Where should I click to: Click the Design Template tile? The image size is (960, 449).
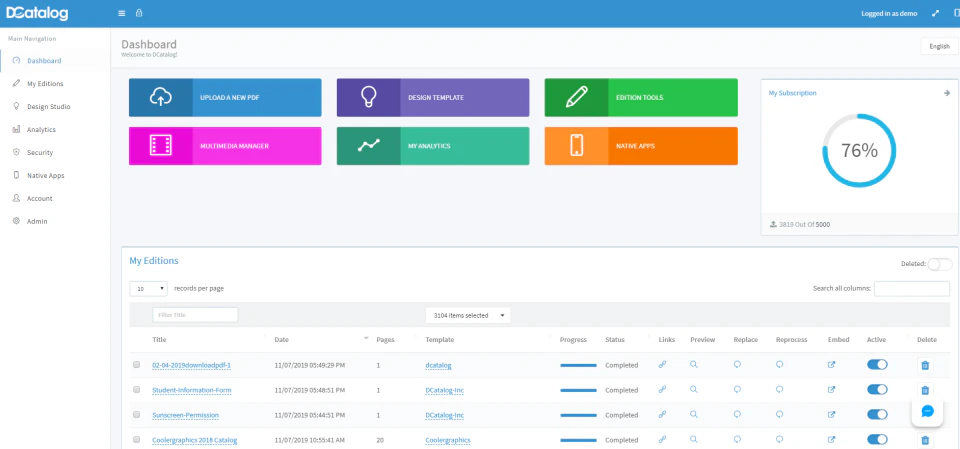pyautogui.click(x=433, y=97)
